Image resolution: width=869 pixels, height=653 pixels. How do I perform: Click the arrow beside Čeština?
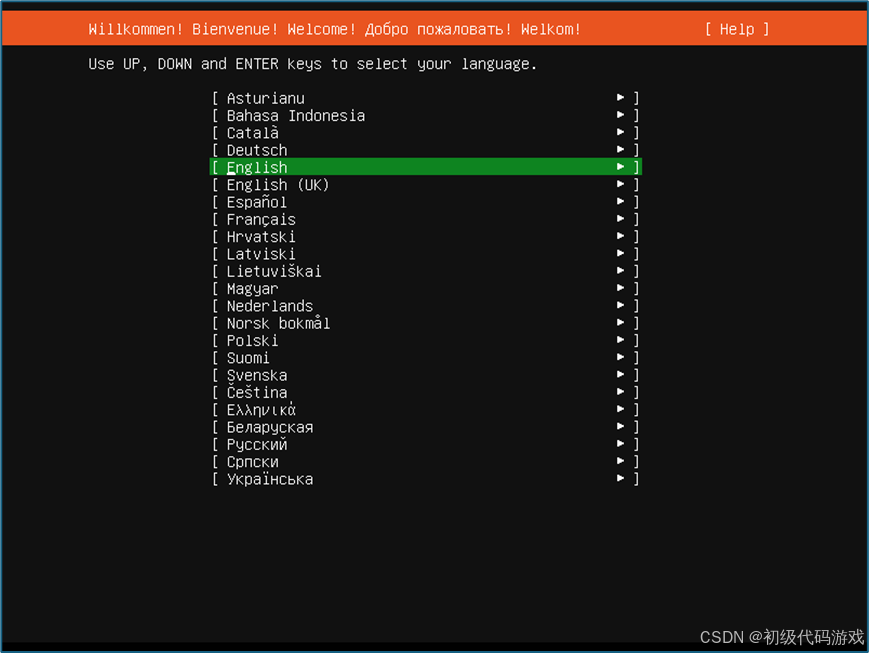620,391
